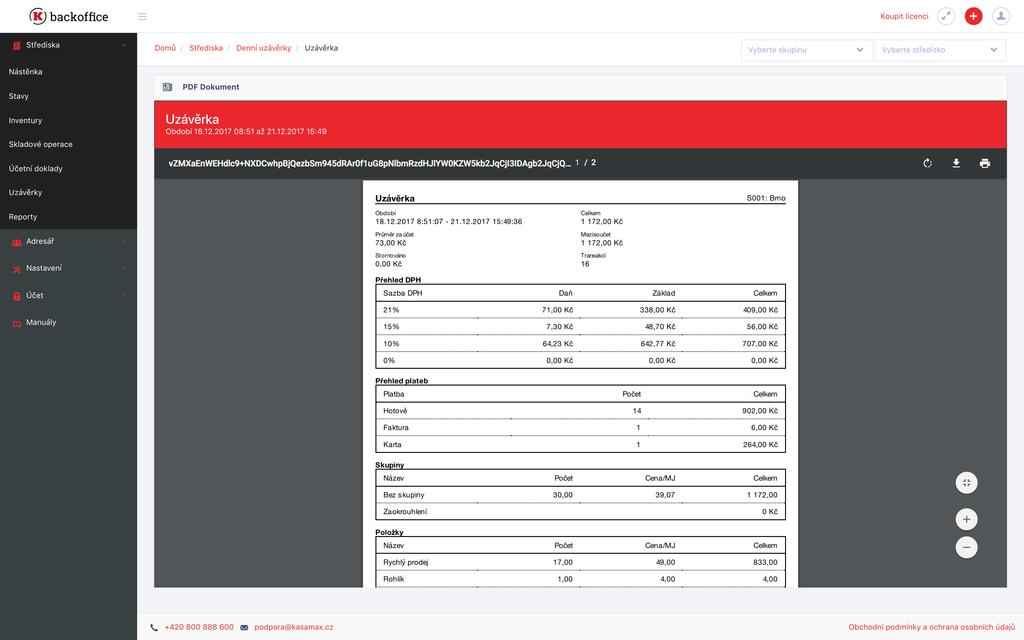Viewport: 1024px width, 640px height.
Task: Click the PDF Dokument panel icon
Action: pos(167,87)
